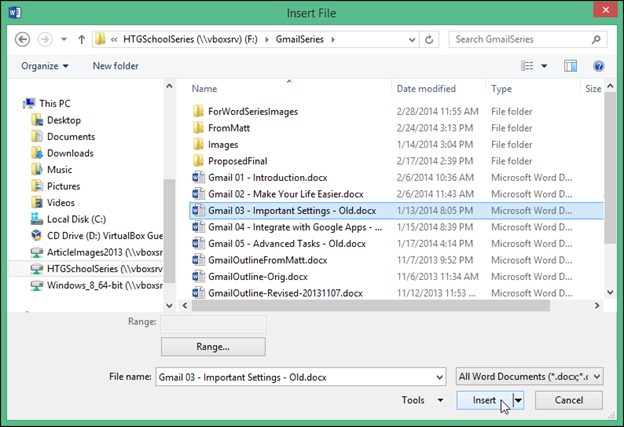This screenshot has width=624, height=427.
Task: Expand the File name dropdown arrow
Action: coord(439,377)
